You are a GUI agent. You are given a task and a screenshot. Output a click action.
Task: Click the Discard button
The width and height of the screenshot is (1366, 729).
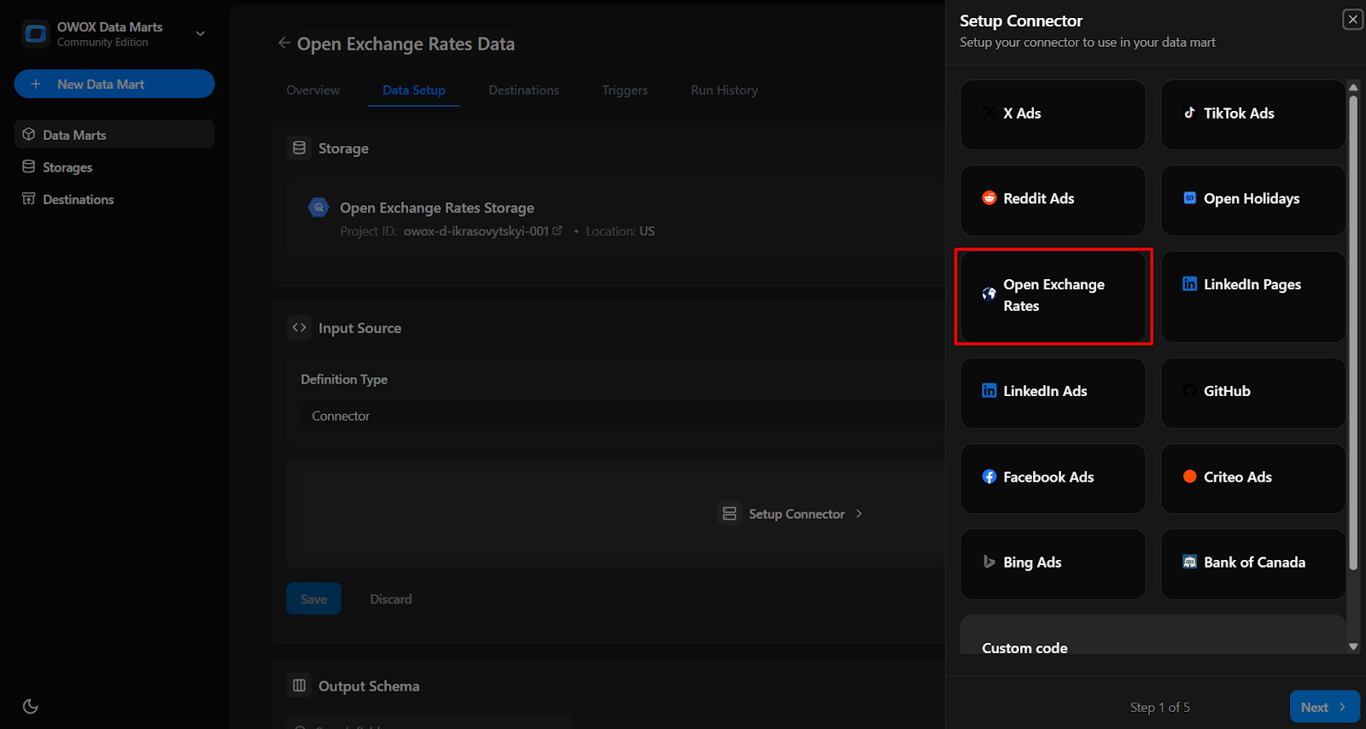pyautogui.click(x=391, y=599)
